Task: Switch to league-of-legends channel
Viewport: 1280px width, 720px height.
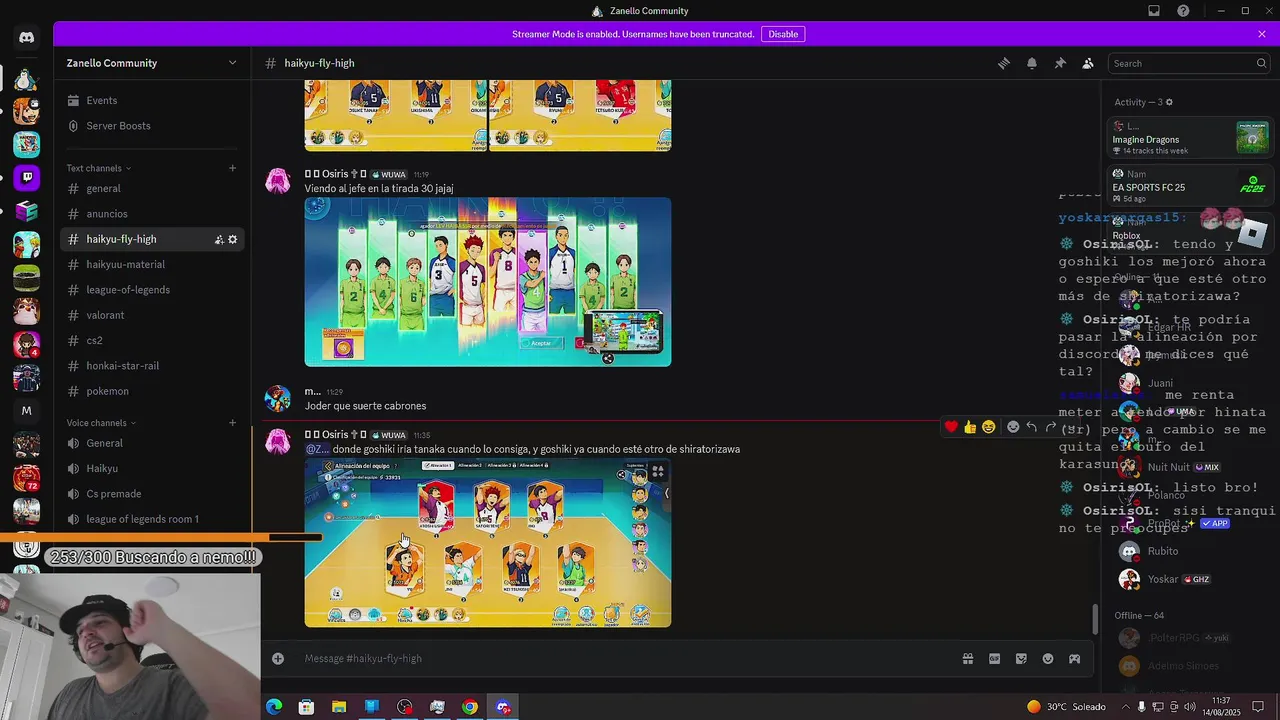Action: coord(152,290)
